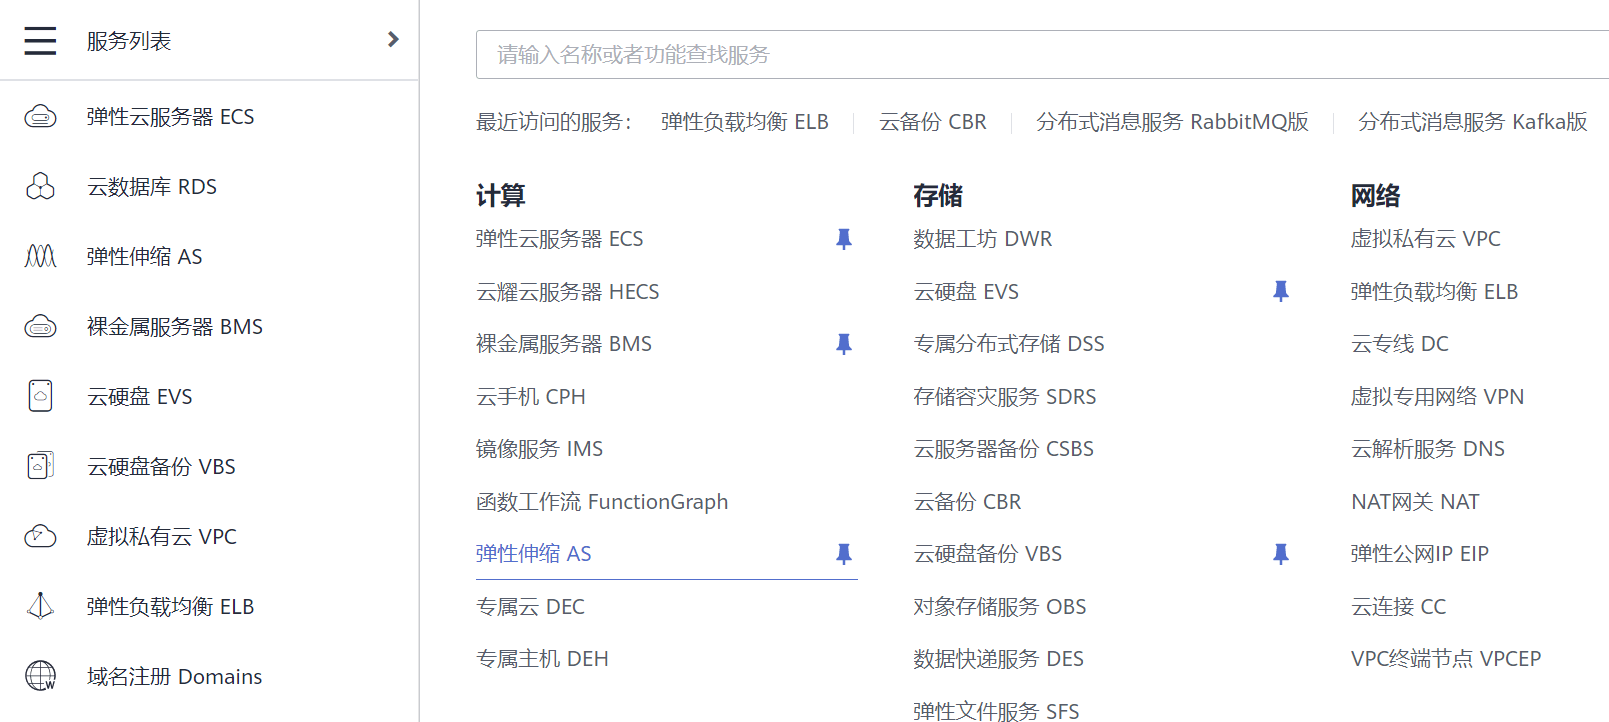1609x722 pixels.
Task: Unpin 弹性伸缩 AS in 计算 list
Action: [x=844, y=554]
